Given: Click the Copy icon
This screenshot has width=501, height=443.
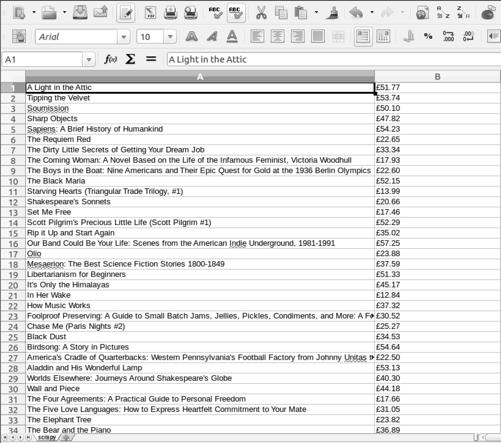Looking at the screenshot, I should click(x=281, y=13).
